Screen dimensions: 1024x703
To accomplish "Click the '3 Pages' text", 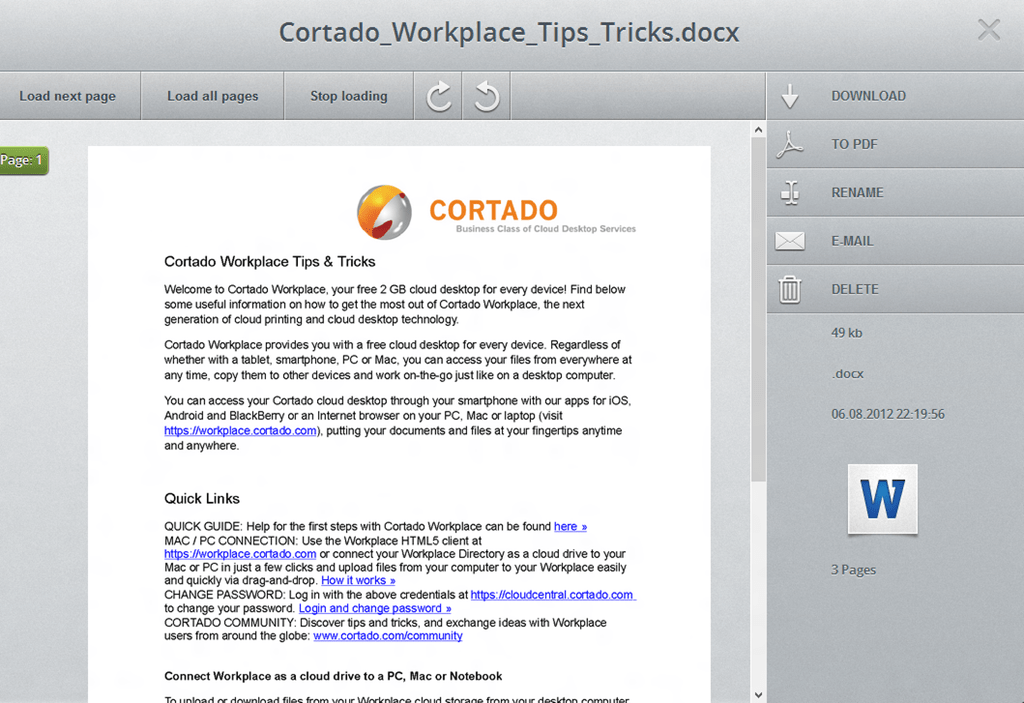I will (853, 570).
